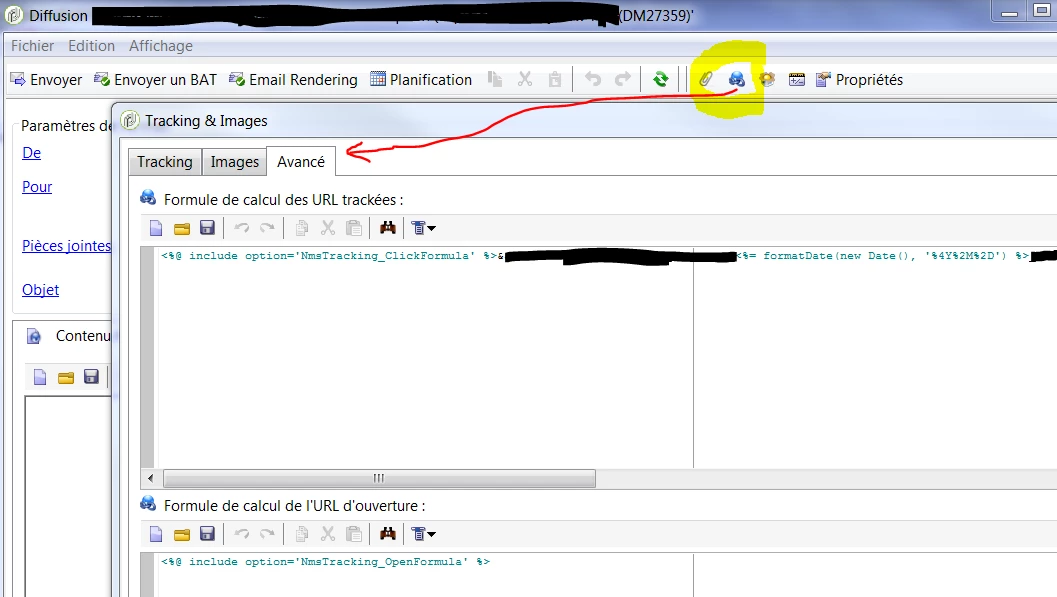Click left scroll arrow of tracked URL editor

click(151, 478)
